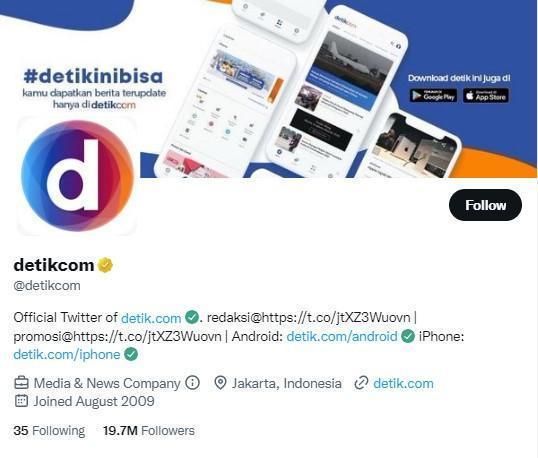Image resolution: width=538 pixels, height=458 pixels.
Task: Click the location pin icon
Action: click(220, 383)
